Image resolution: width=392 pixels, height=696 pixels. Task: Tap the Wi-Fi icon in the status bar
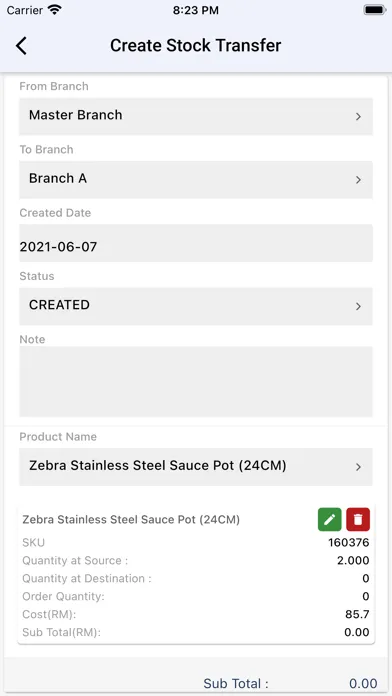tap(55, 10)
